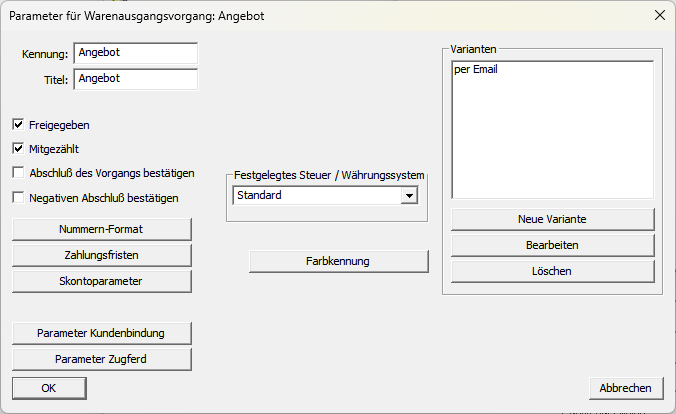Open the Farbkennung color settings
This screenshot has height=414, width=676.
[x=338, y=261]
